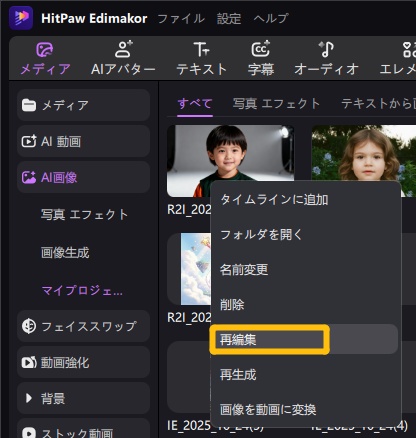
Task: Open the AIアバター tool
Action: tap(123, 58)
